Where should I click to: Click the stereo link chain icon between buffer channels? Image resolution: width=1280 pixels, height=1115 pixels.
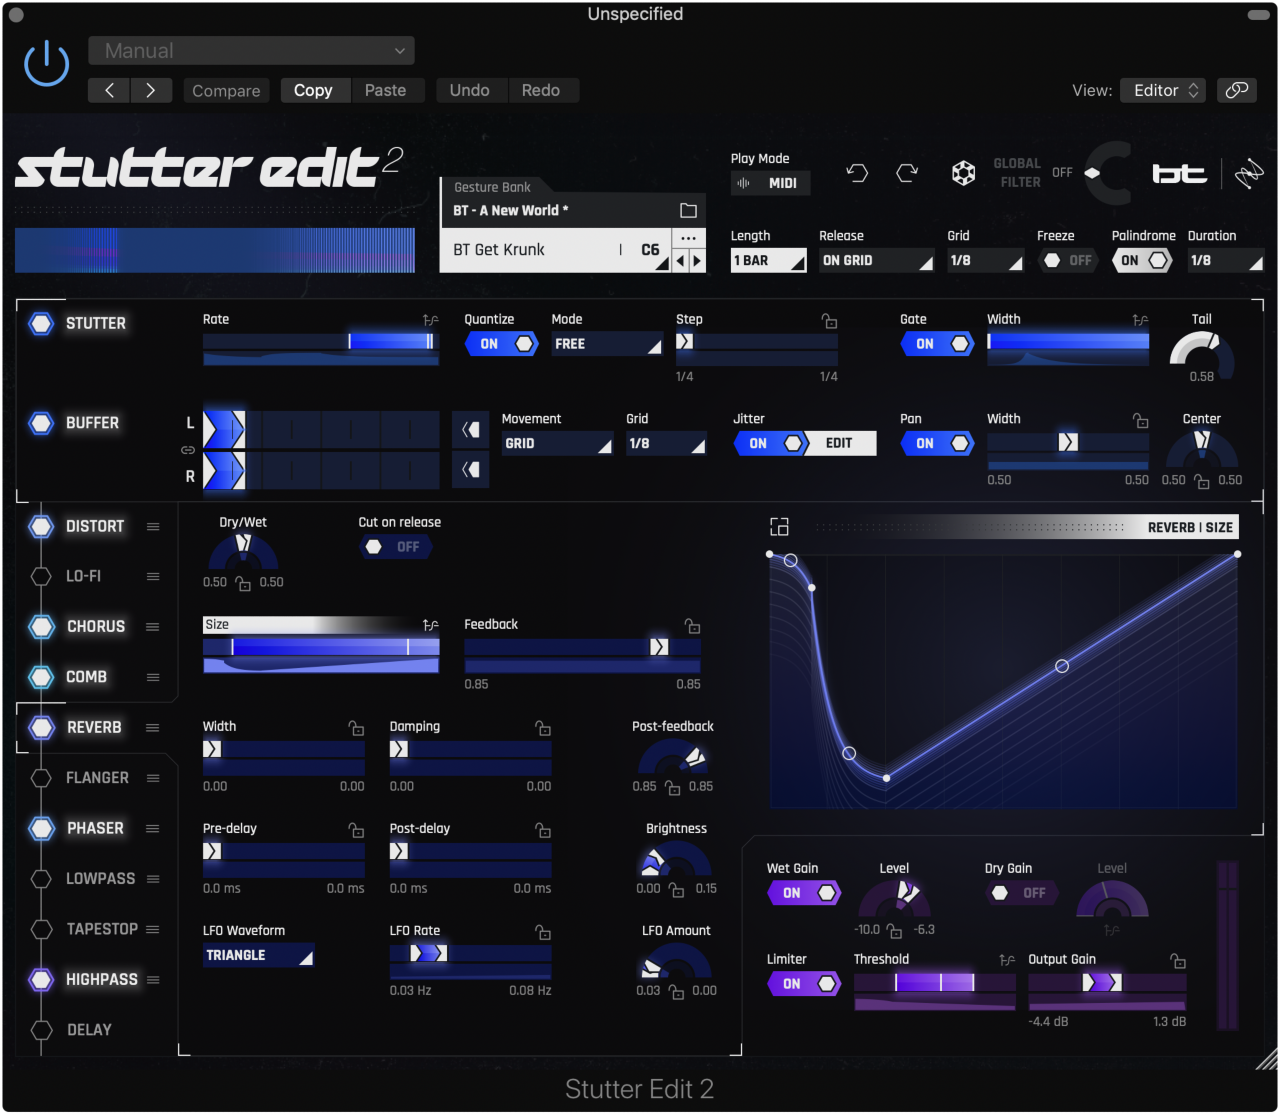click(x=187, y=450)
